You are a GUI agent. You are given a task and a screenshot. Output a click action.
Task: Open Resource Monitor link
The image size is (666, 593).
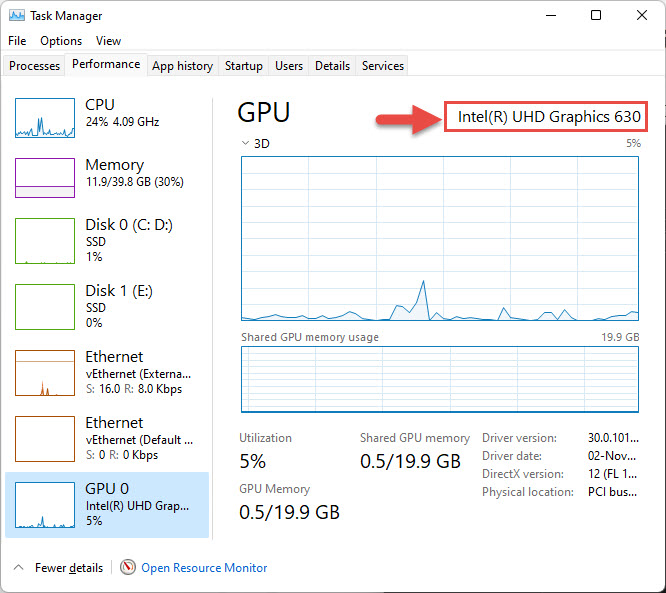point(204,568)
